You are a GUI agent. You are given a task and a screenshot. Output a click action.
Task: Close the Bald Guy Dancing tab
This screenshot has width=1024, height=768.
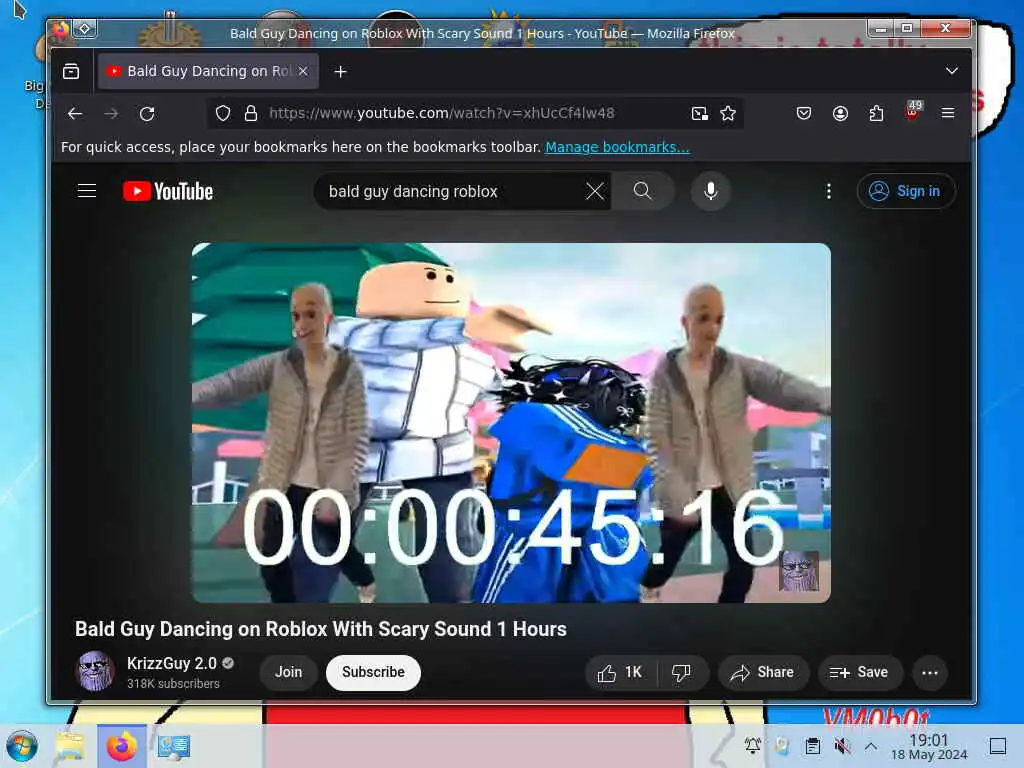[x=303, y=71]
